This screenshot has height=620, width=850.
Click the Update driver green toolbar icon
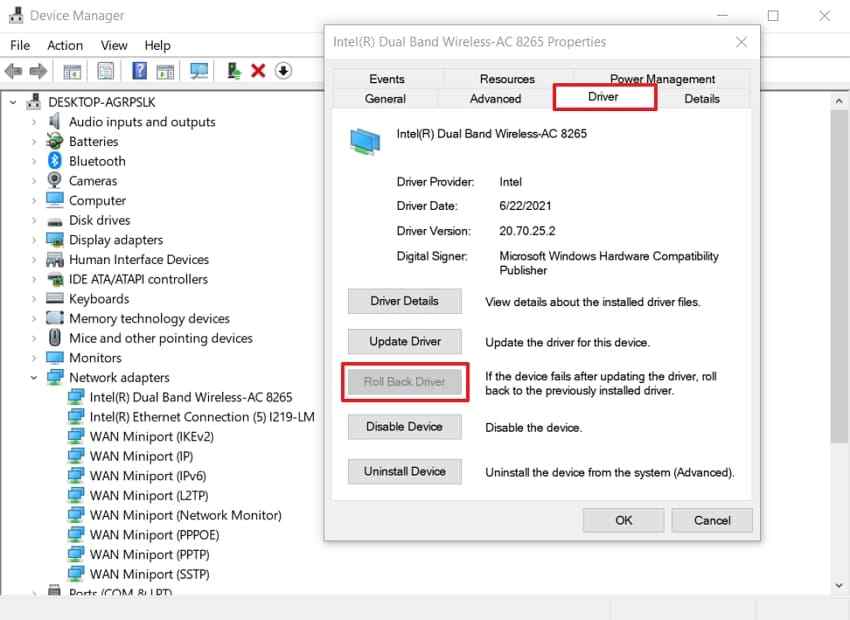(234, 70)
